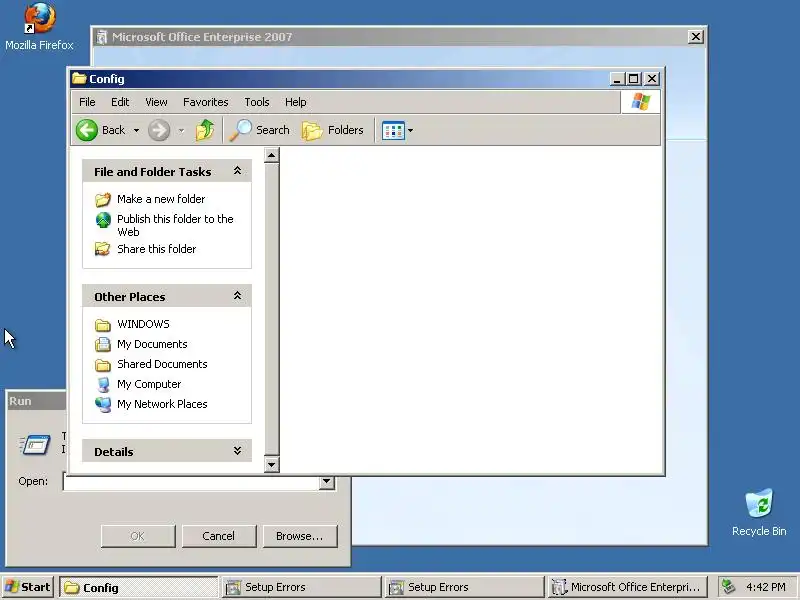Open the Favorites menu
This screenshot has height=600, width=800.
tap(206, 102)
